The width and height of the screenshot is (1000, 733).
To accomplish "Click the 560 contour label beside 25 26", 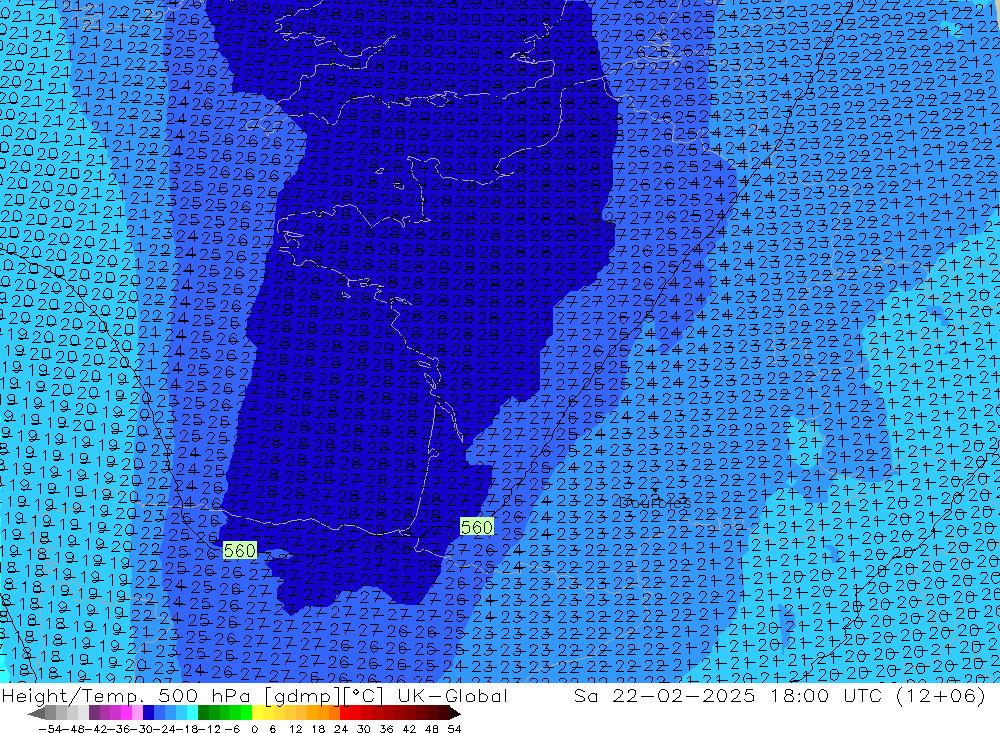I will tap(240, 551).
